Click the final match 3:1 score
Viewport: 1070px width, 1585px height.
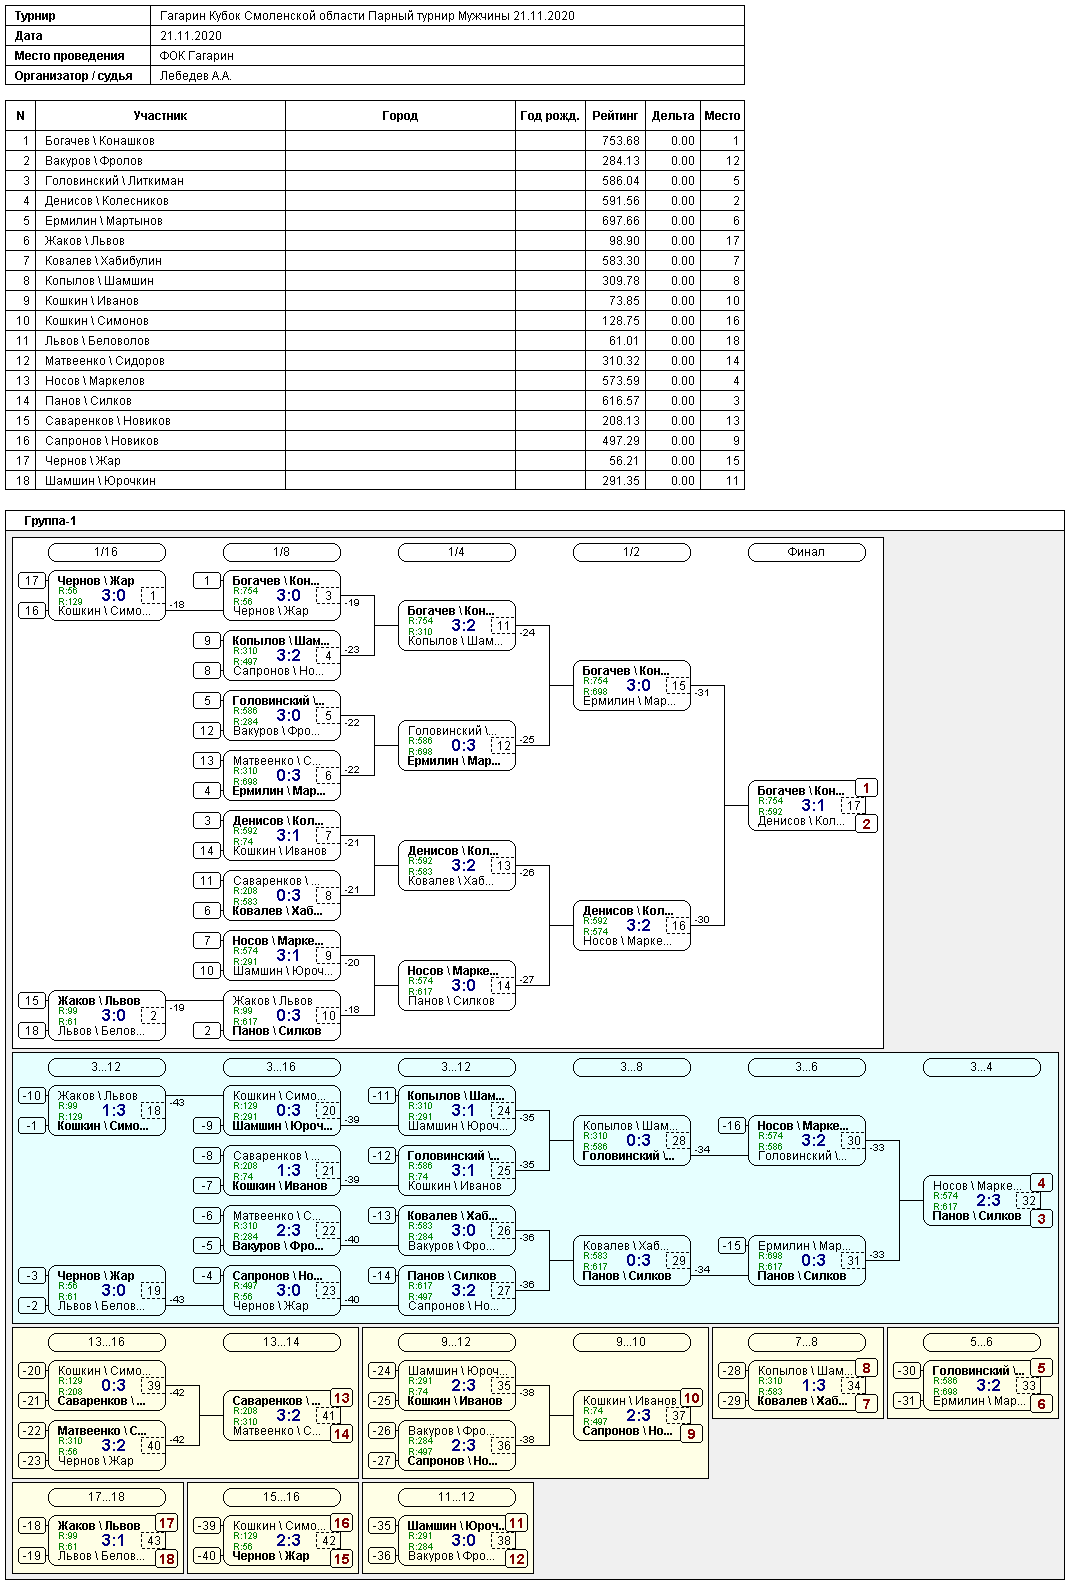click(813, 805)
